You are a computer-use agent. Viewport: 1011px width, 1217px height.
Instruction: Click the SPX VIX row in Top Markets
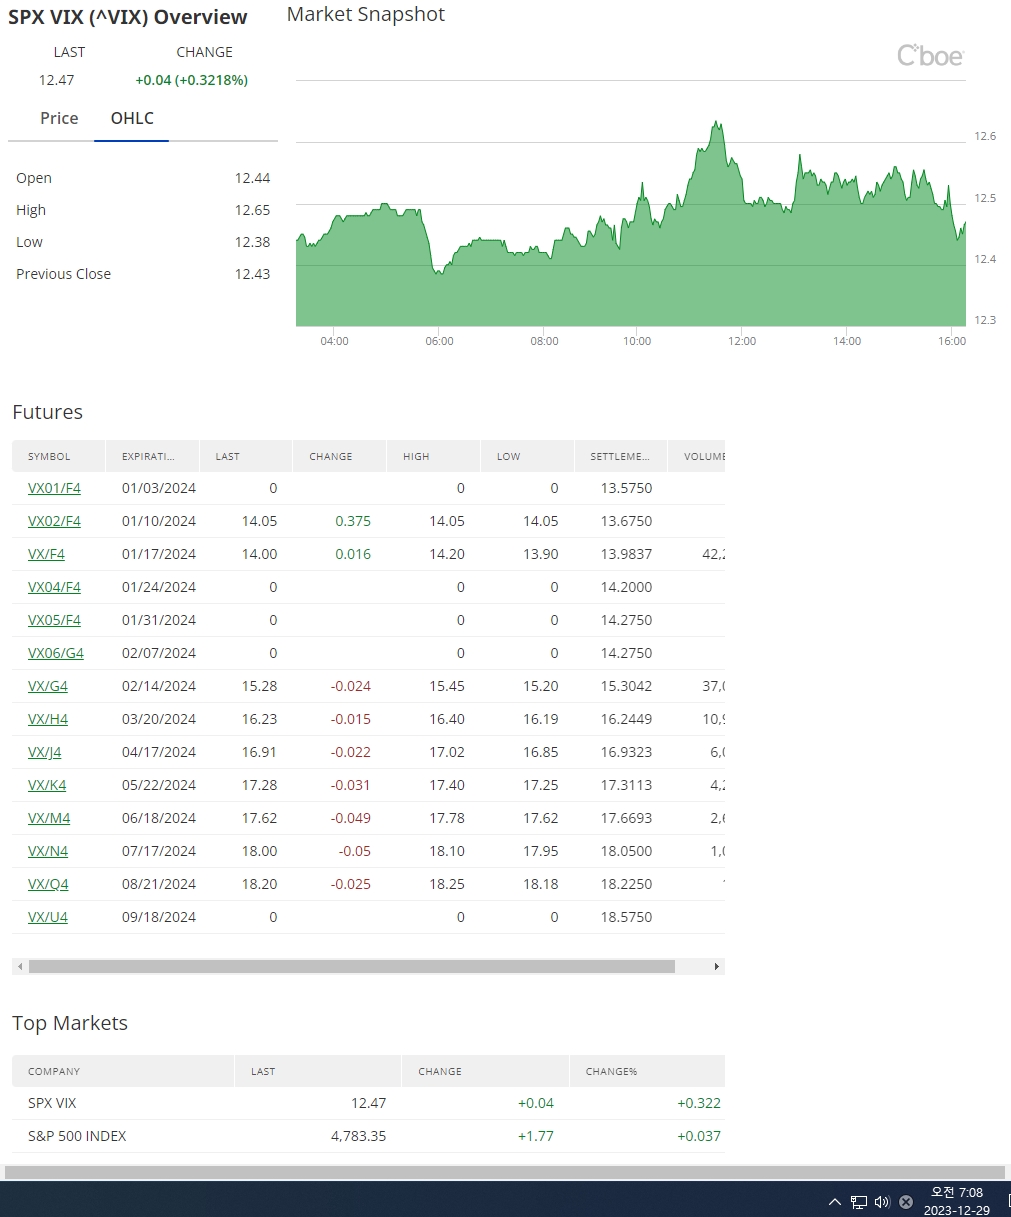tap(368, 1103)
